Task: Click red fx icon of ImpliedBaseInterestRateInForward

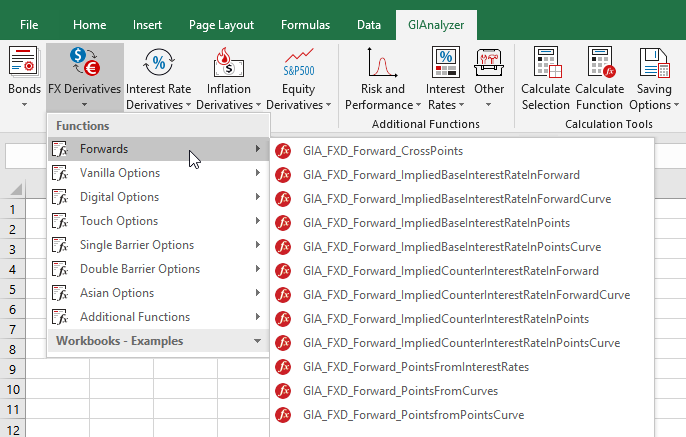Action: (283, 175)
